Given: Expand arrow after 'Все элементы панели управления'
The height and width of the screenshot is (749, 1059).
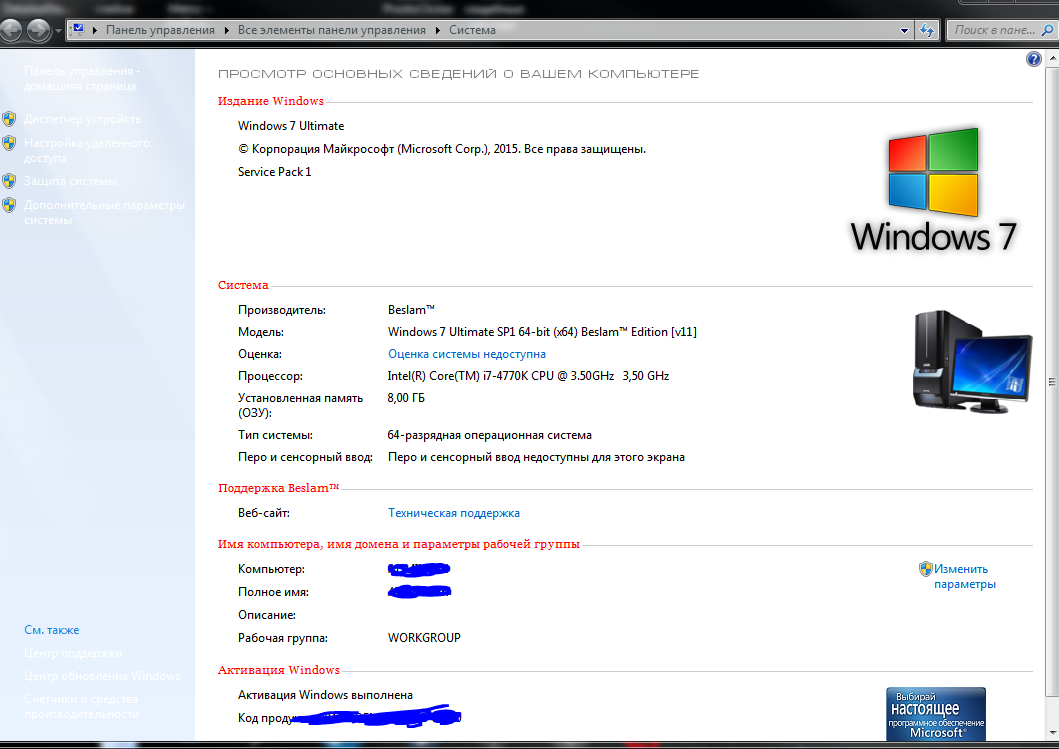Looking at the screenshot, I should [438, 30].
